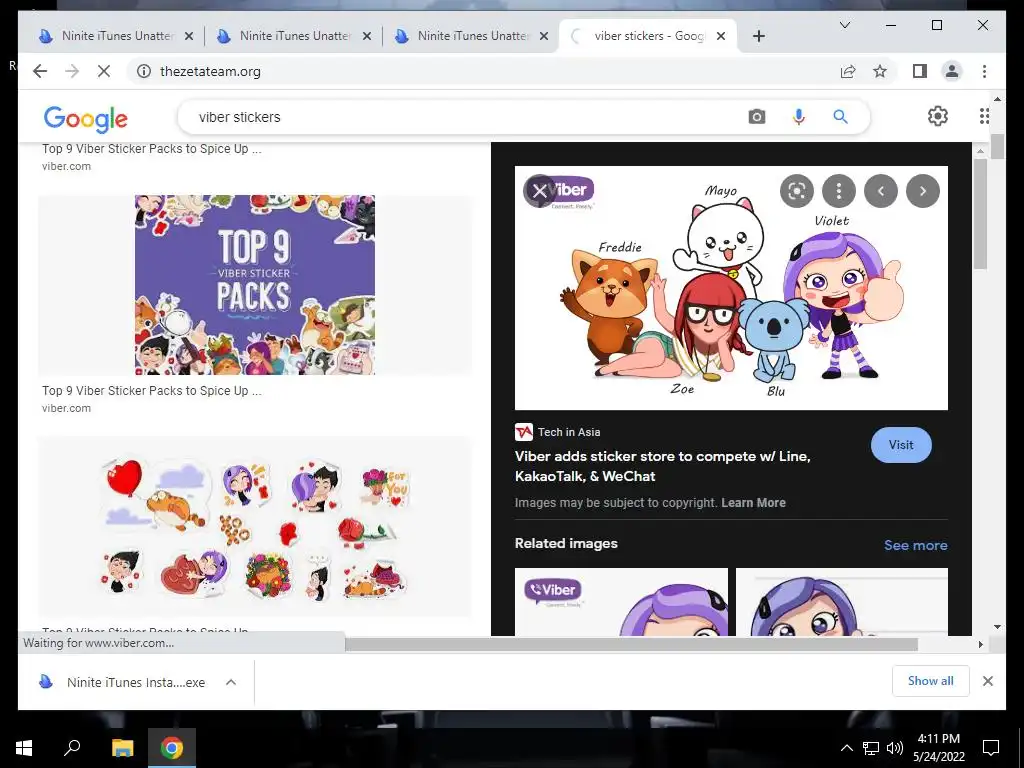Open Top 9 Viber Sticker Packs thumbnail
Screen dimensions: 1024x768
pyautogui.click(x=255, y=285)
